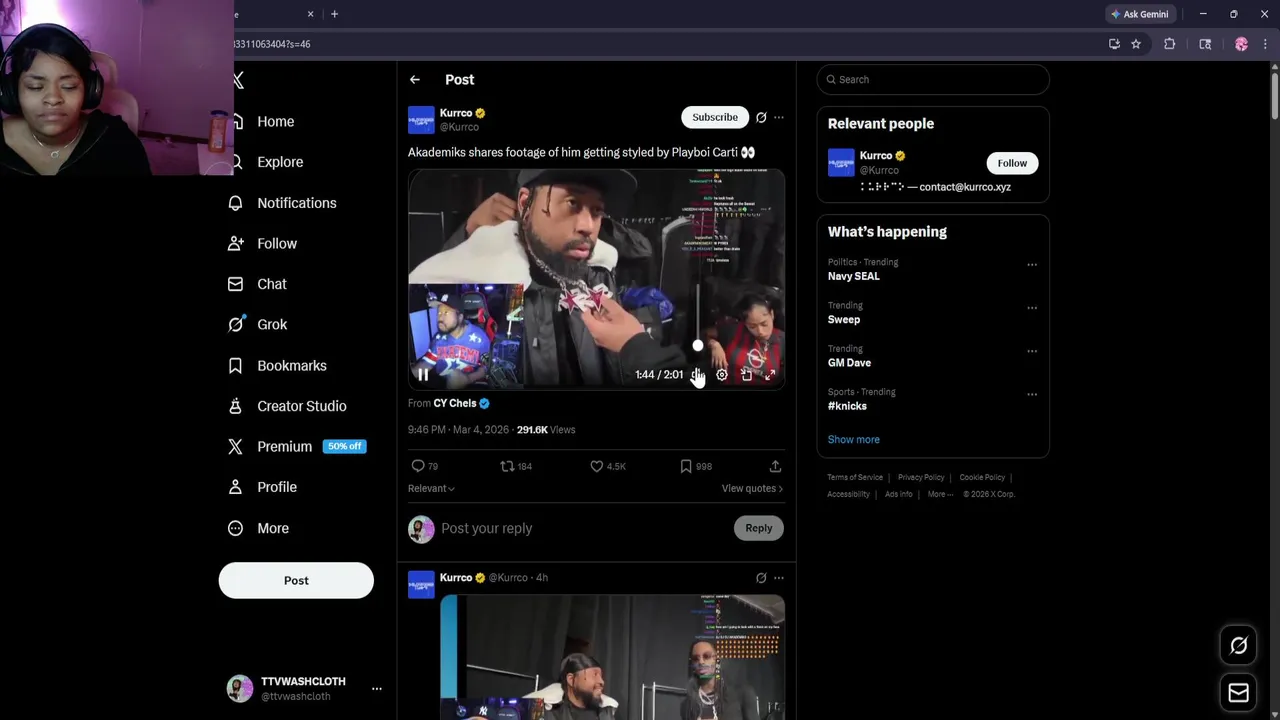Like the post with 4.5K likes
Viewport: 1280px width, 720px height.
tap(596, 466)
